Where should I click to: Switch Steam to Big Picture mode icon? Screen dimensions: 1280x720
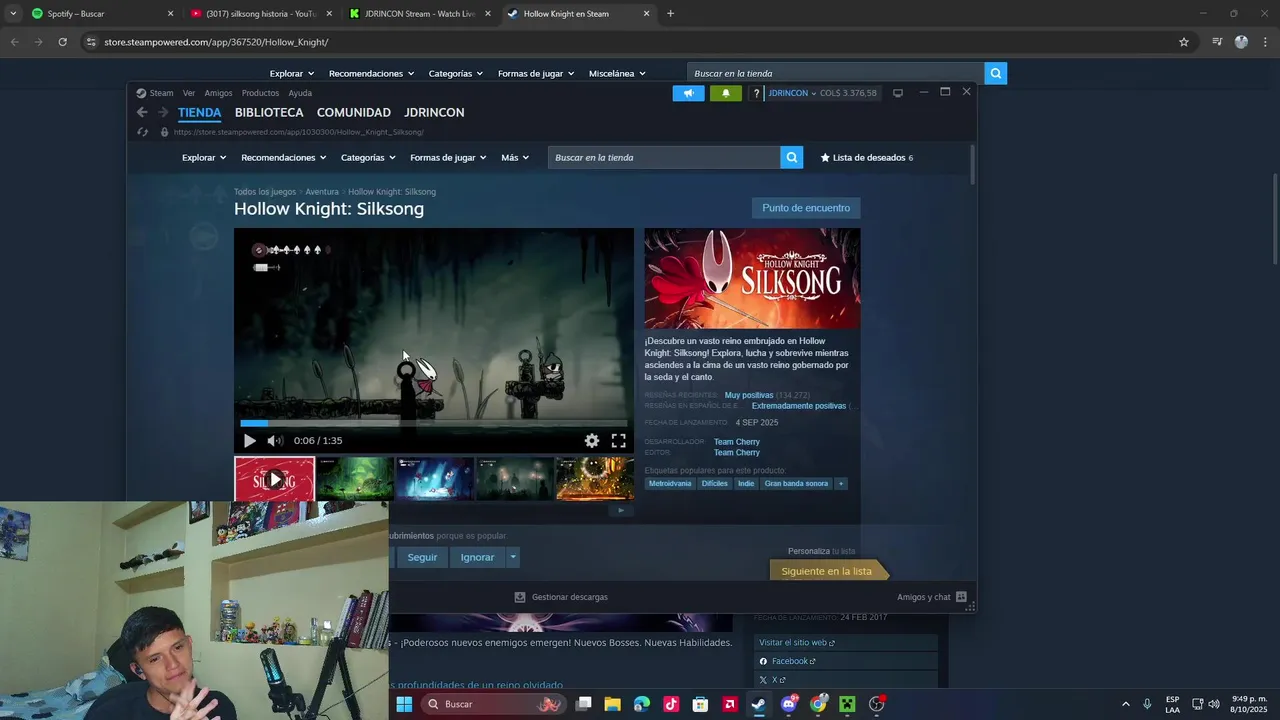[898, 93]
